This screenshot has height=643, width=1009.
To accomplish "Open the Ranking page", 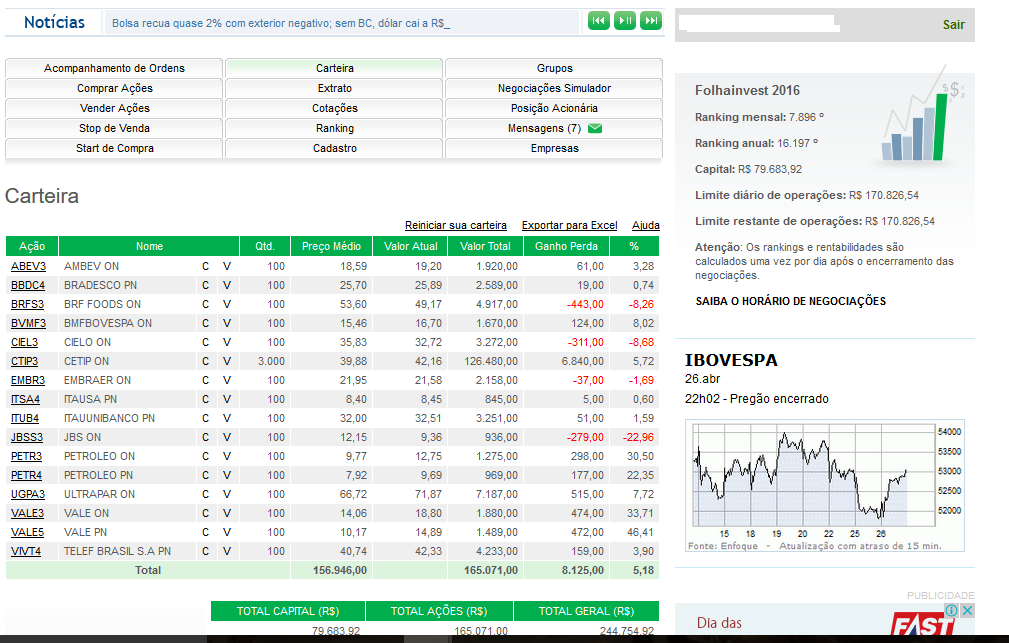I will 334,128.
